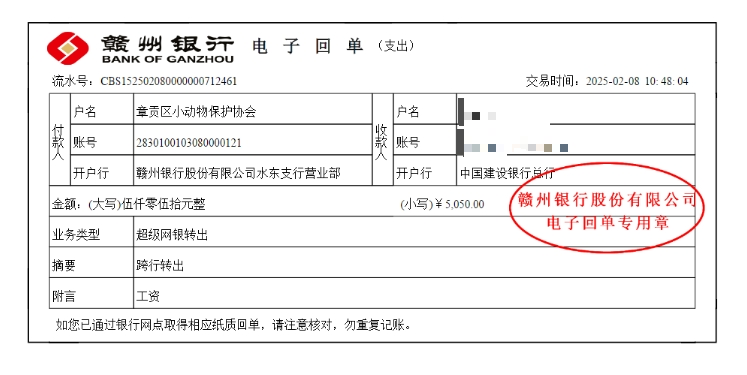Click business type value 超级网银转出

click(172, 234)
